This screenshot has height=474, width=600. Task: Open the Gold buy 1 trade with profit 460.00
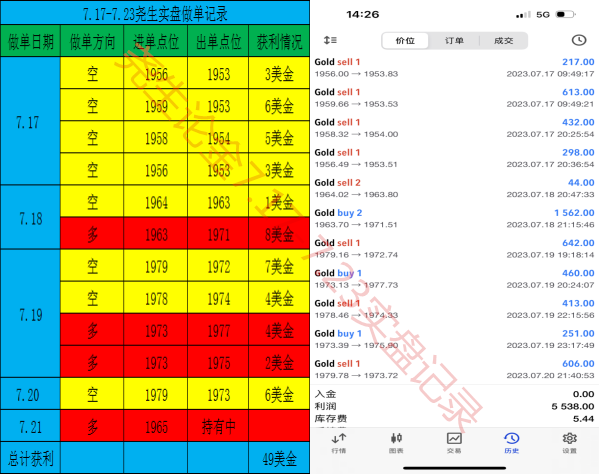point(454,279)
